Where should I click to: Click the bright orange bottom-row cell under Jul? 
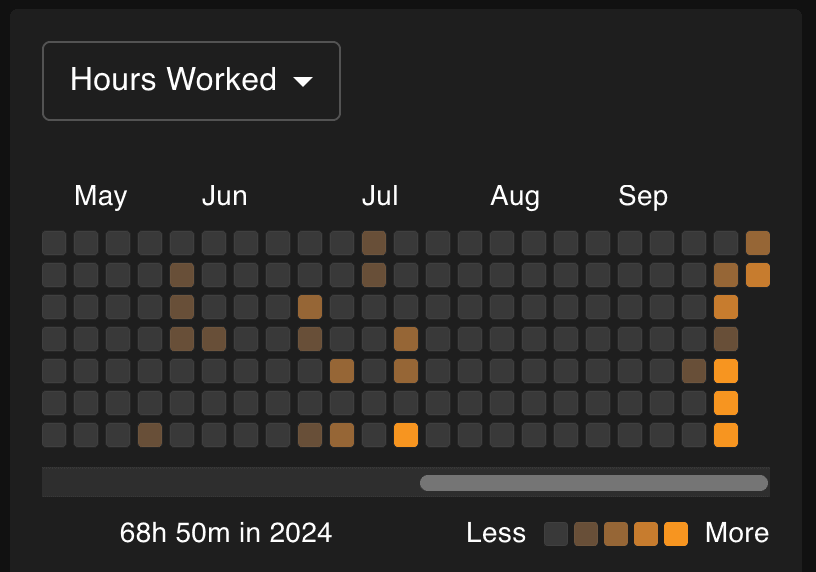(x=406, y=435)
